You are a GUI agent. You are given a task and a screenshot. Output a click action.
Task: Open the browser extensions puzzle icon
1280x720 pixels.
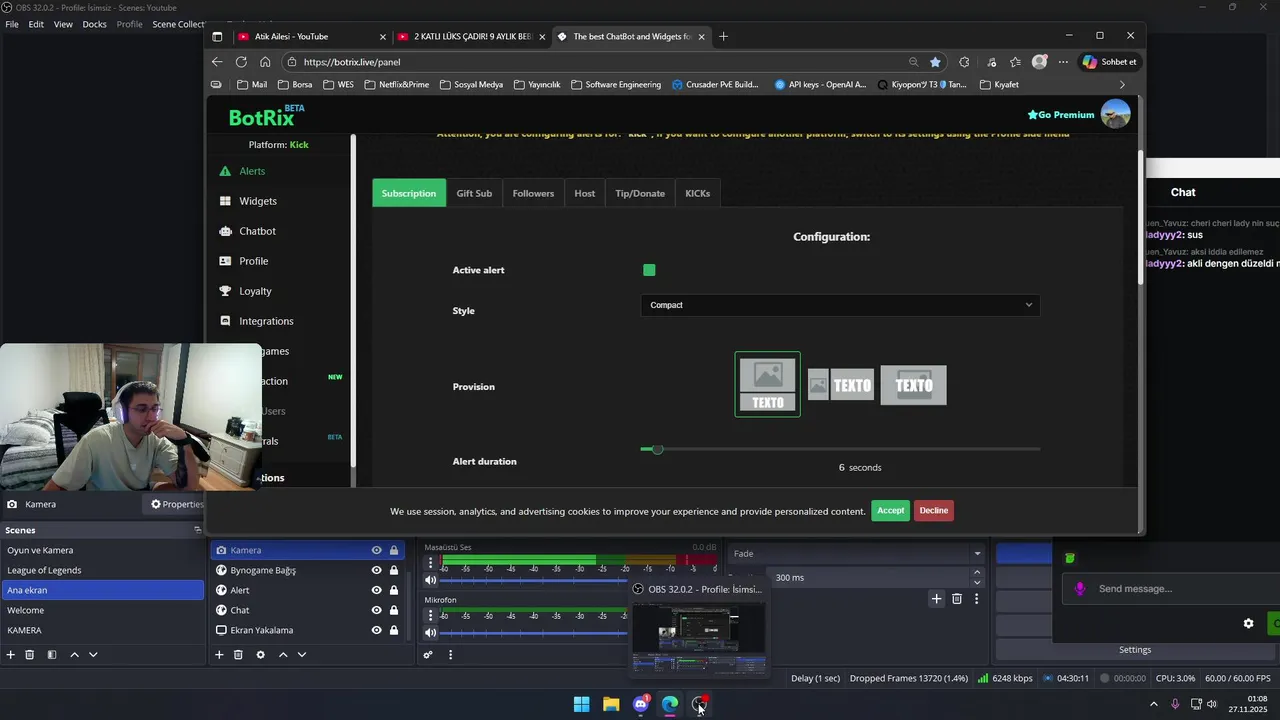964,62
